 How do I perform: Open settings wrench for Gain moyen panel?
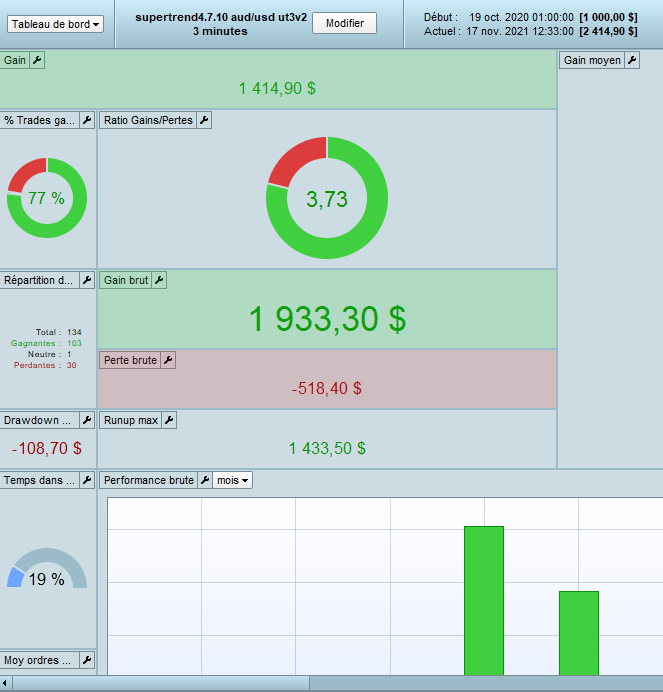632,60
